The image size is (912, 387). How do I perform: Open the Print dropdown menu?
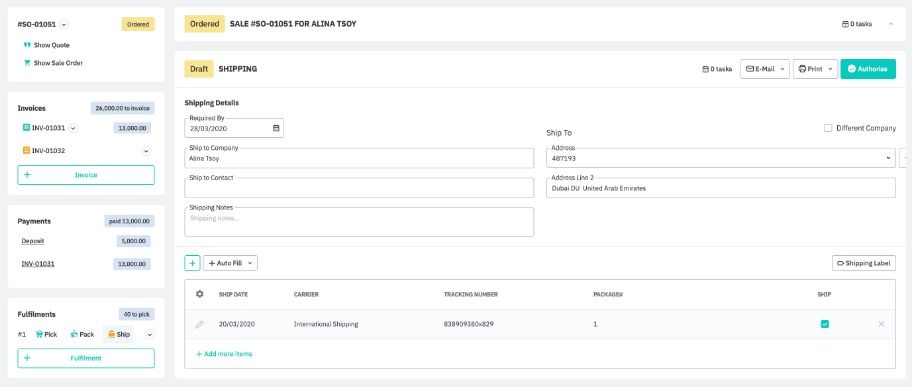click(815, 69)
